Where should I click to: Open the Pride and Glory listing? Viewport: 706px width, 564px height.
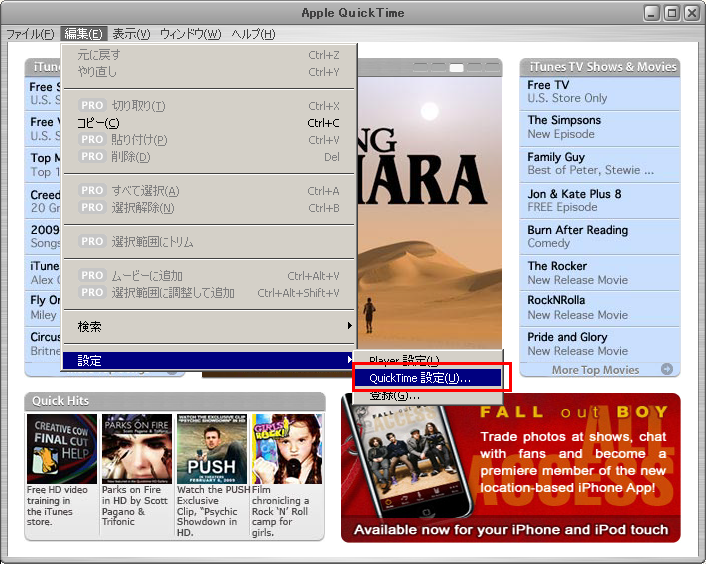(x=600, y=344)
